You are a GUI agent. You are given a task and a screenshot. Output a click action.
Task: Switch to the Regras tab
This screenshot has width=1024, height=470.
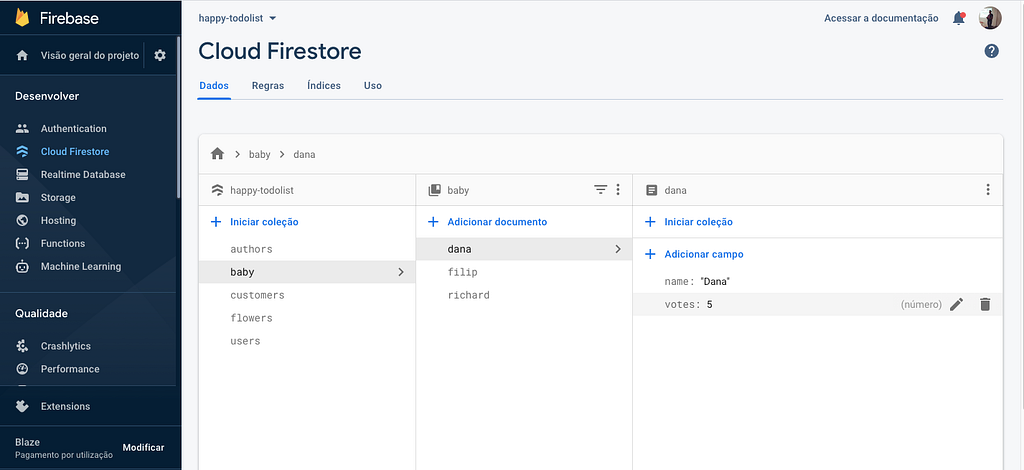coord(268,86)
